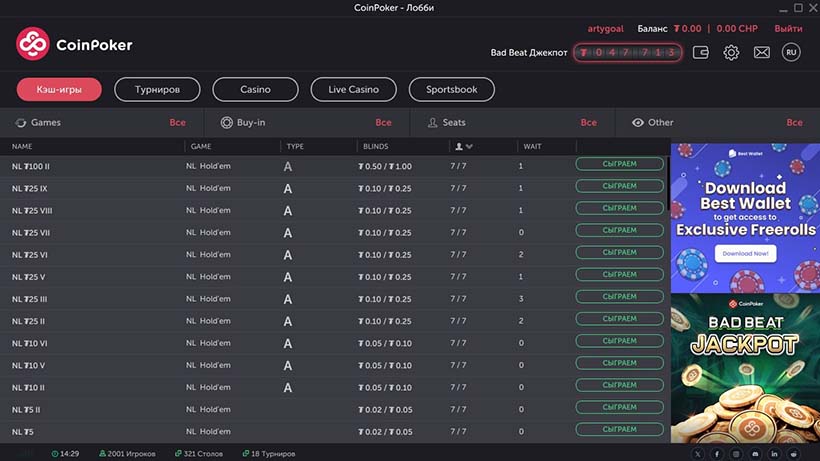Screen dimensions: 820x461
Task: Switch to the Live Casino tab
Action: [x=353, y=90]
